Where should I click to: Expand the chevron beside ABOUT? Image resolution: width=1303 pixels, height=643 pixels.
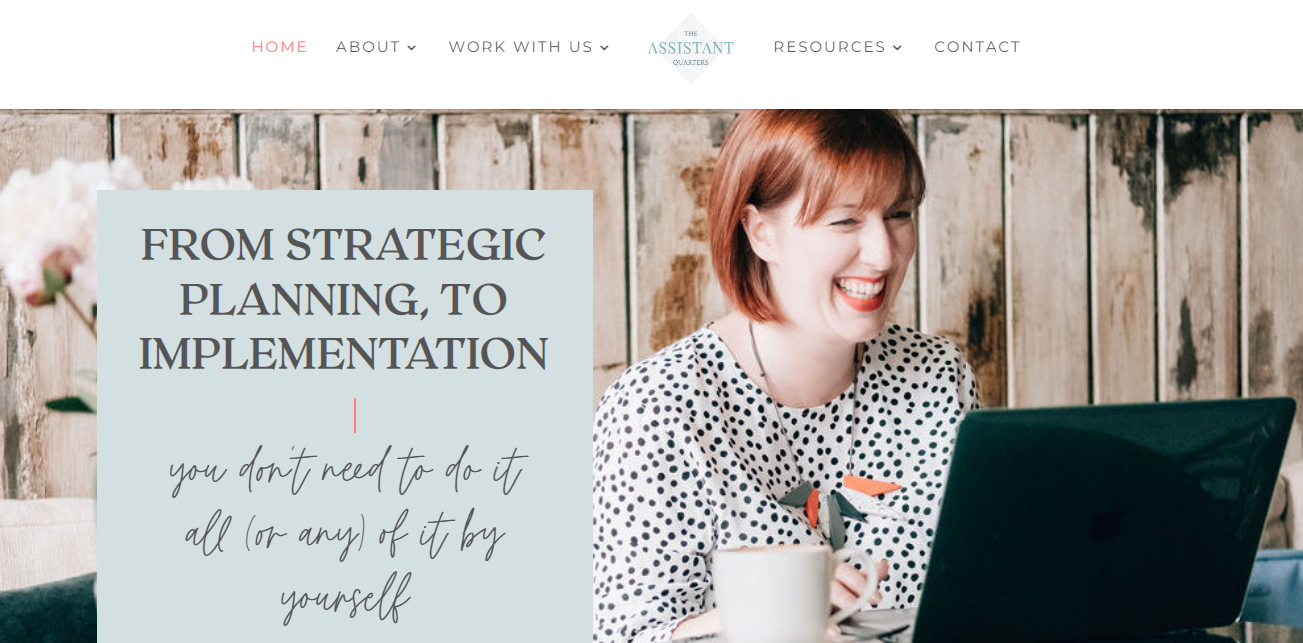(x=412, y=48)
